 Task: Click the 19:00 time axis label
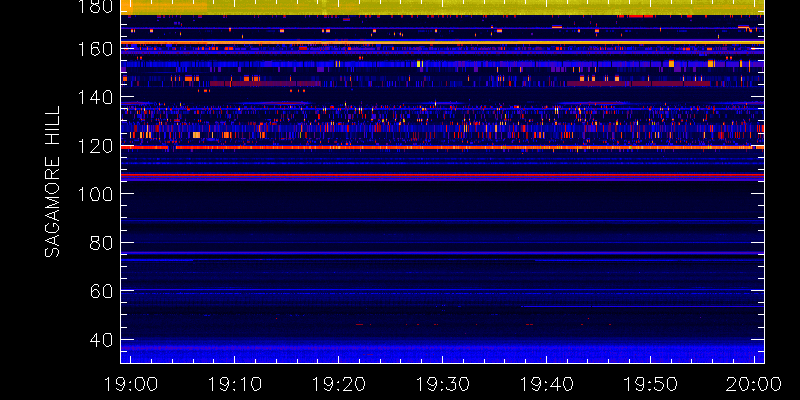[x=131, y=383]
